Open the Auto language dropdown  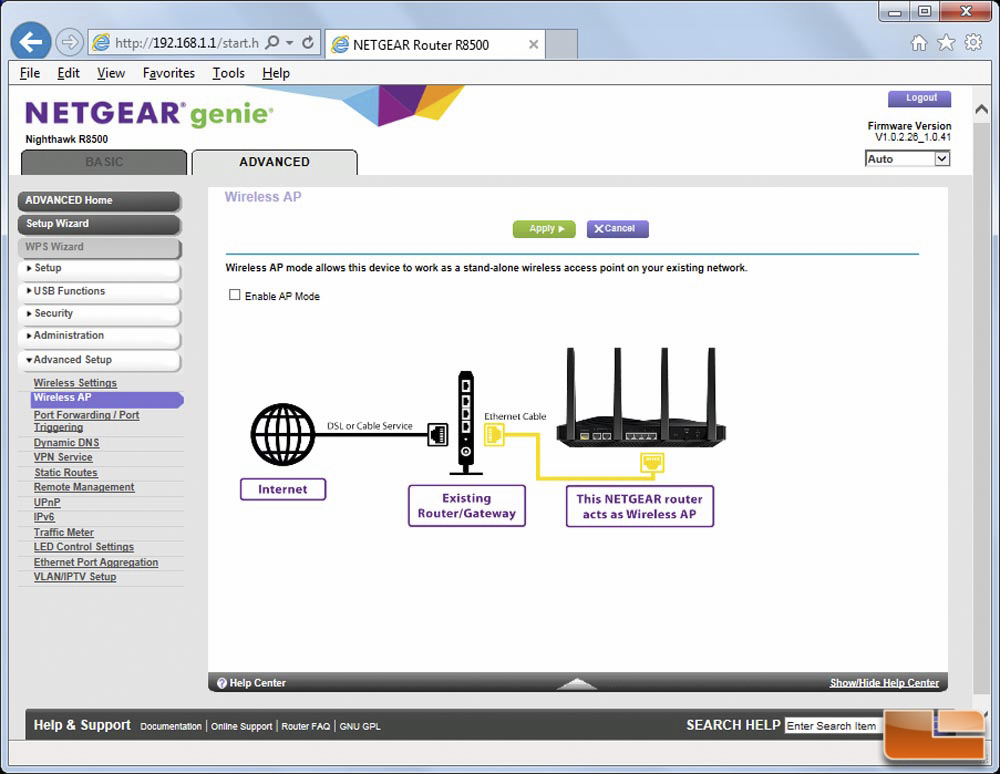click(908, 159)
